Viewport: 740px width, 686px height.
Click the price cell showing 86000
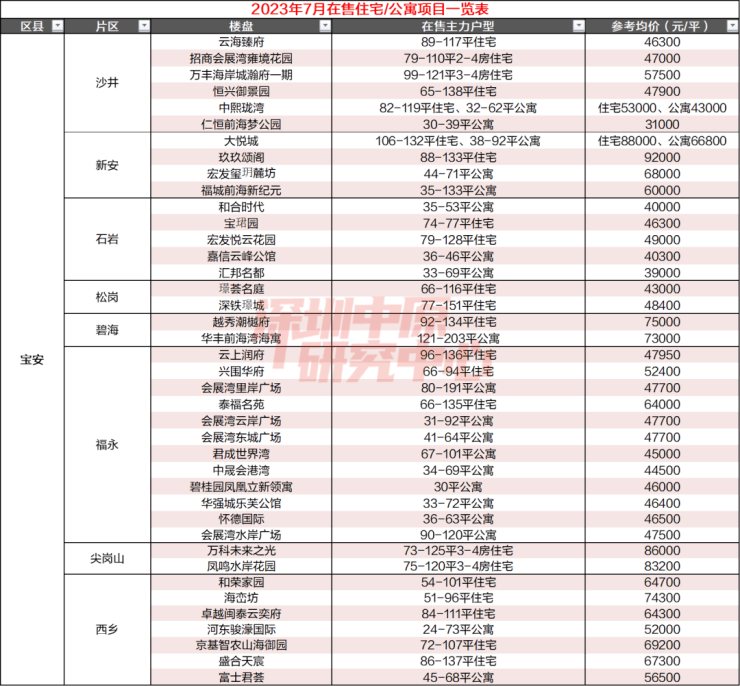click(x=662, y=551)
